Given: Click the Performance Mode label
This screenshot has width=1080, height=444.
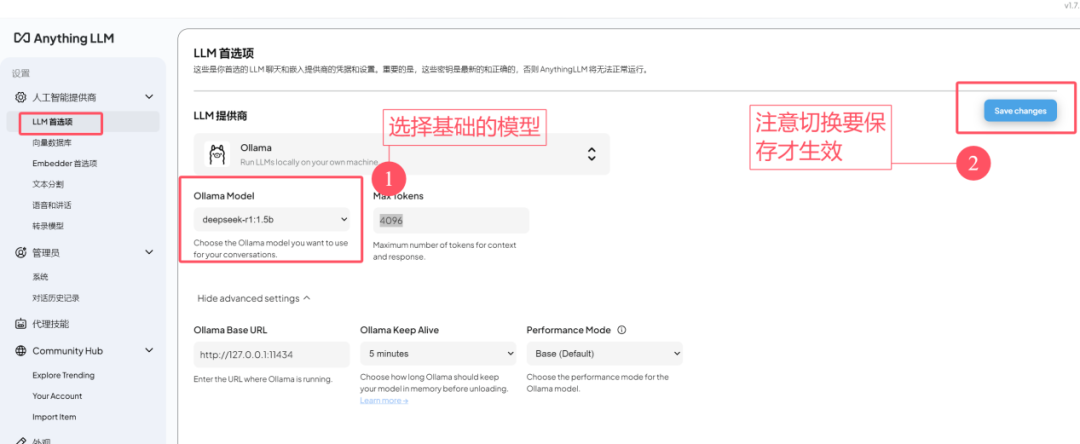Looking at the screenshot, I should pos(568,330).
